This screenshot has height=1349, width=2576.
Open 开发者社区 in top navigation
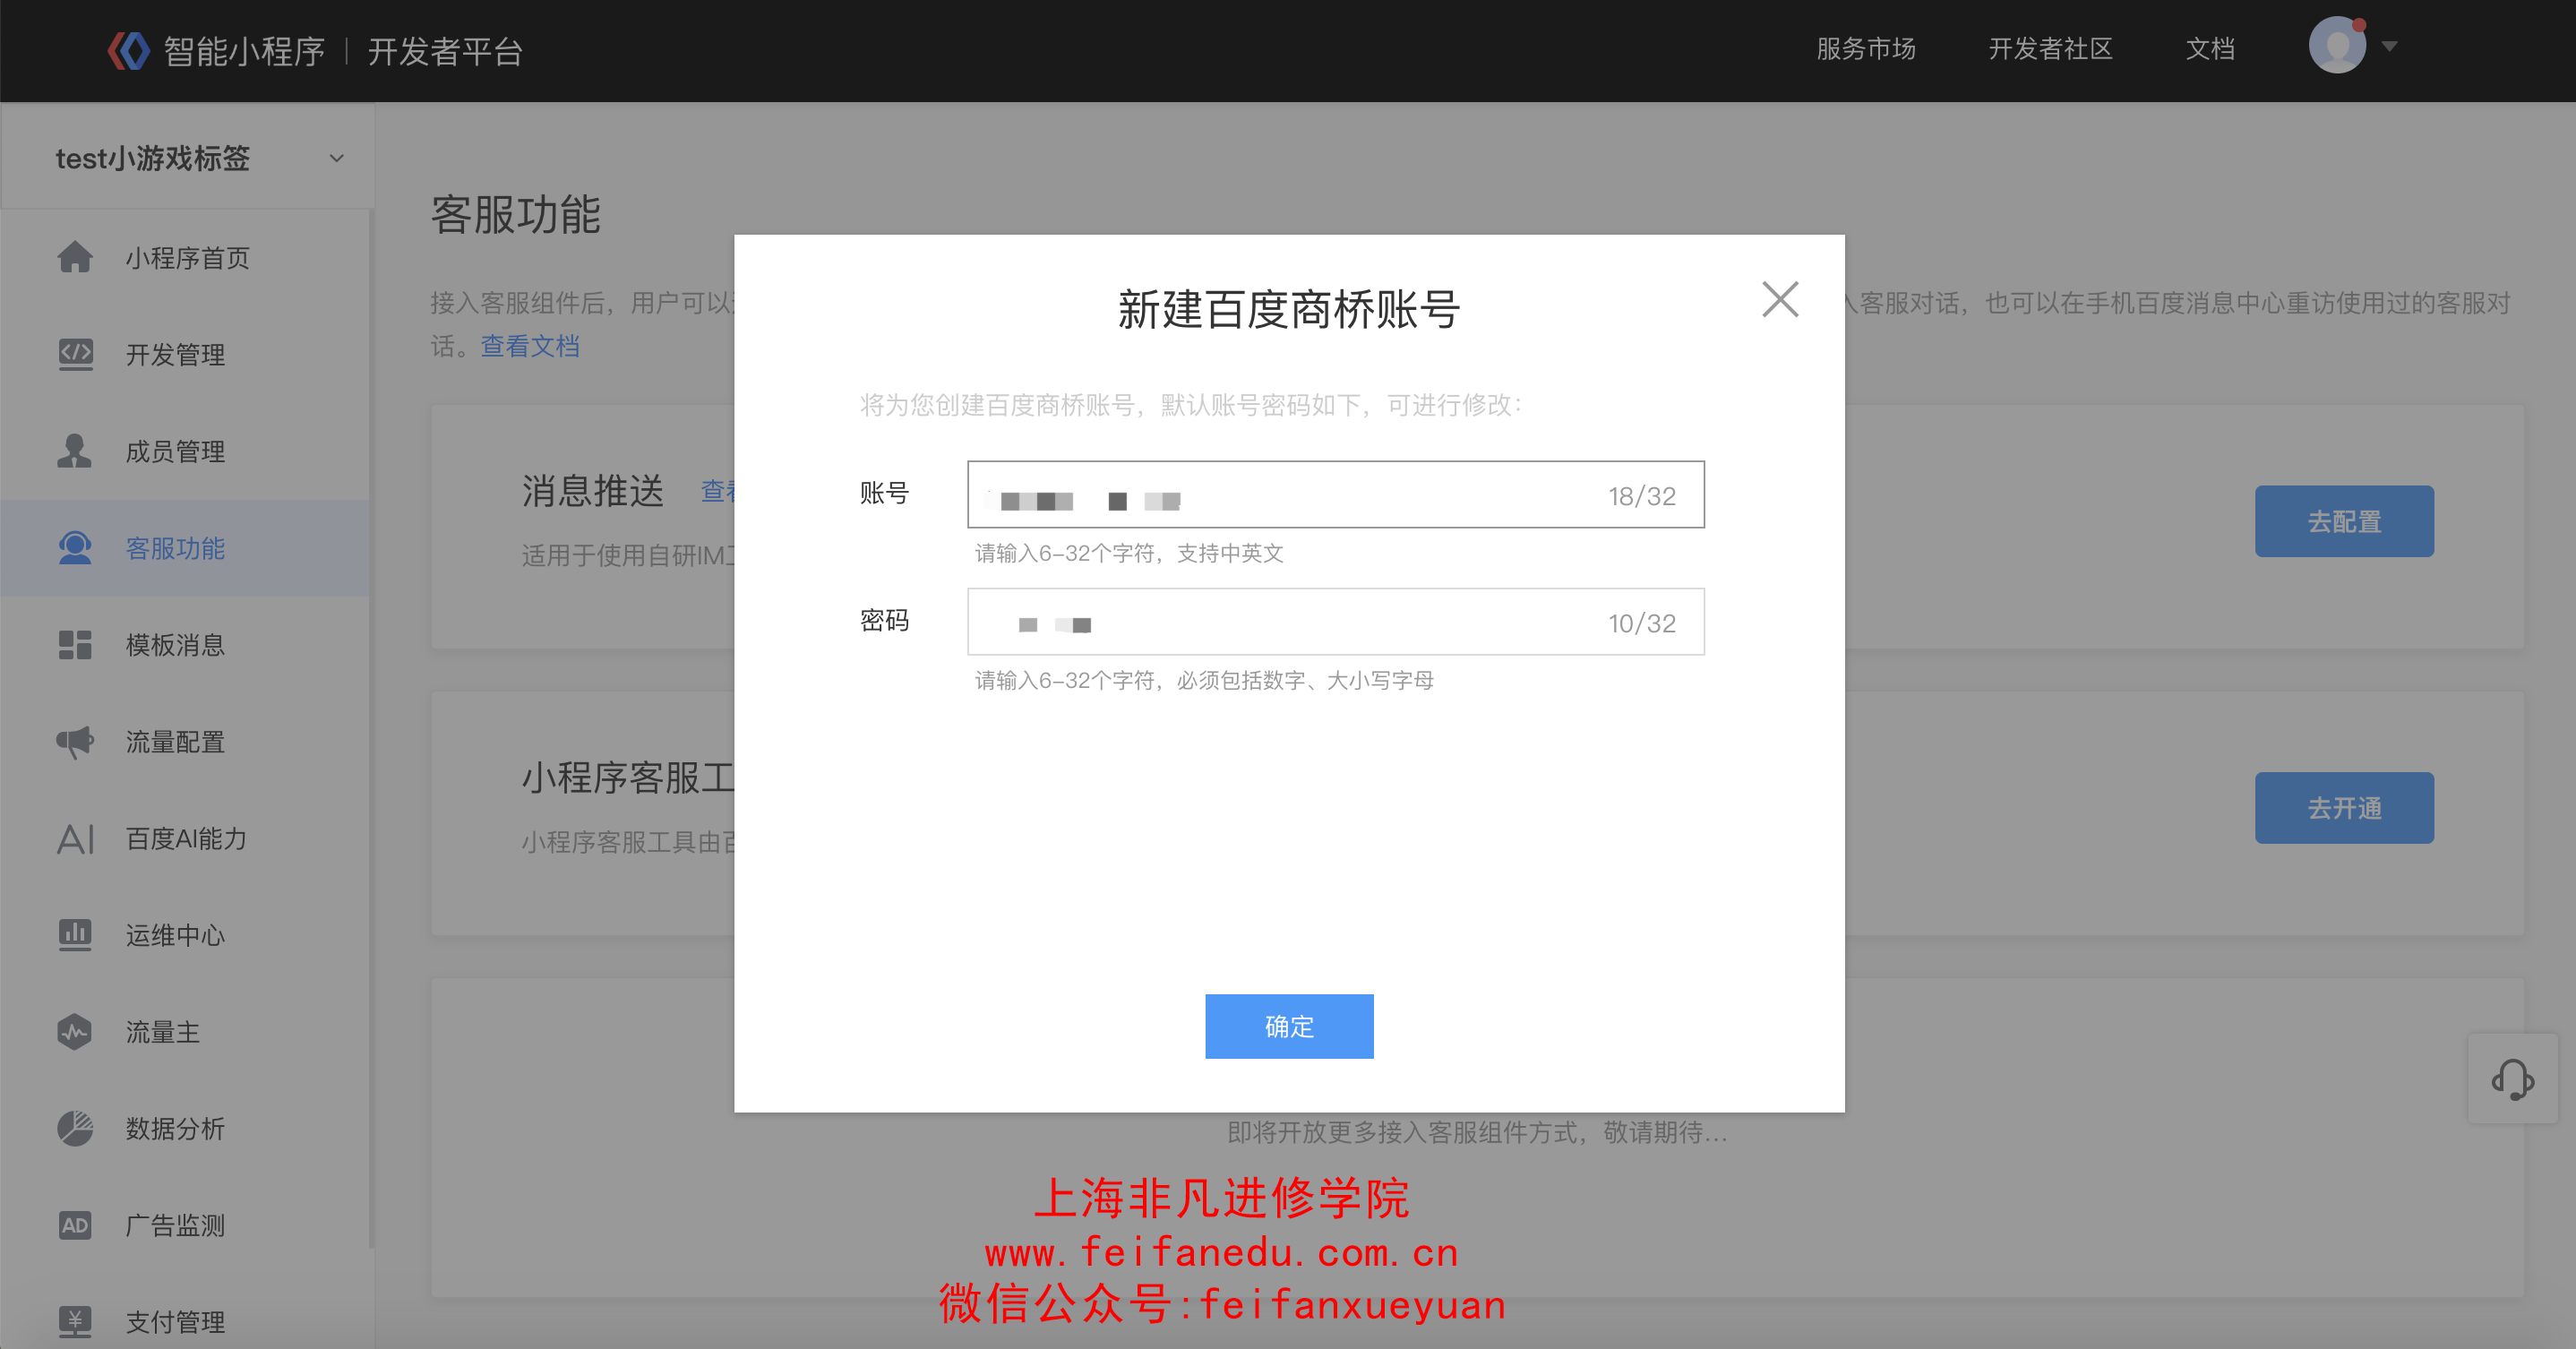tap(2050, 49)
